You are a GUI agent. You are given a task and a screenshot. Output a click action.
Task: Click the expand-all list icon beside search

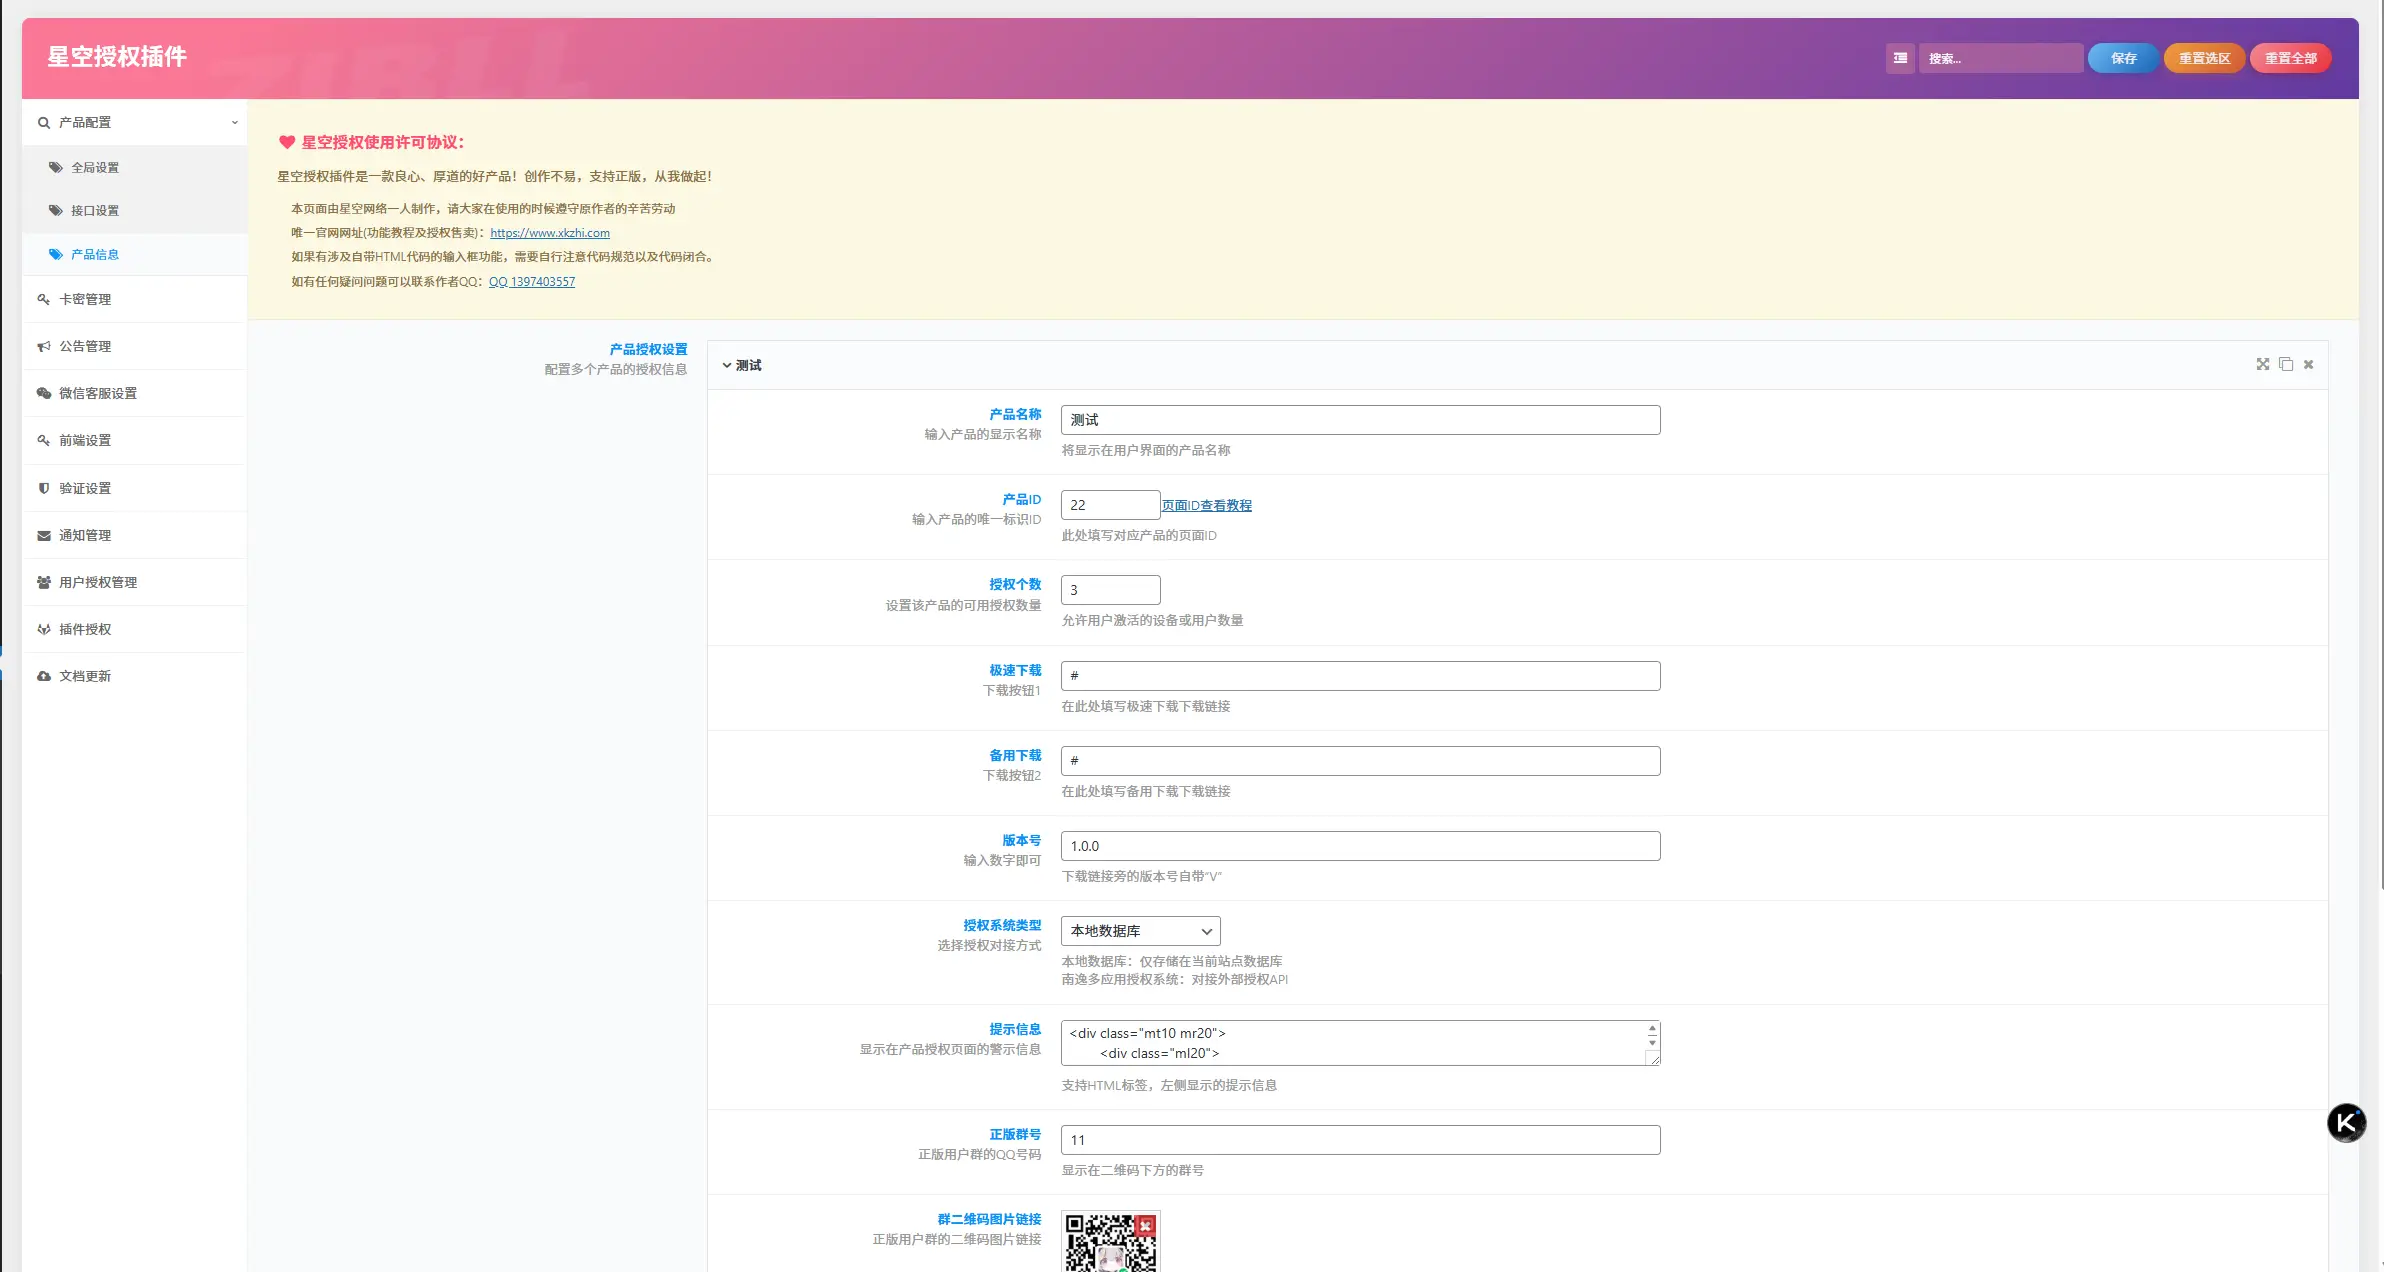(x=1900, y=58)
